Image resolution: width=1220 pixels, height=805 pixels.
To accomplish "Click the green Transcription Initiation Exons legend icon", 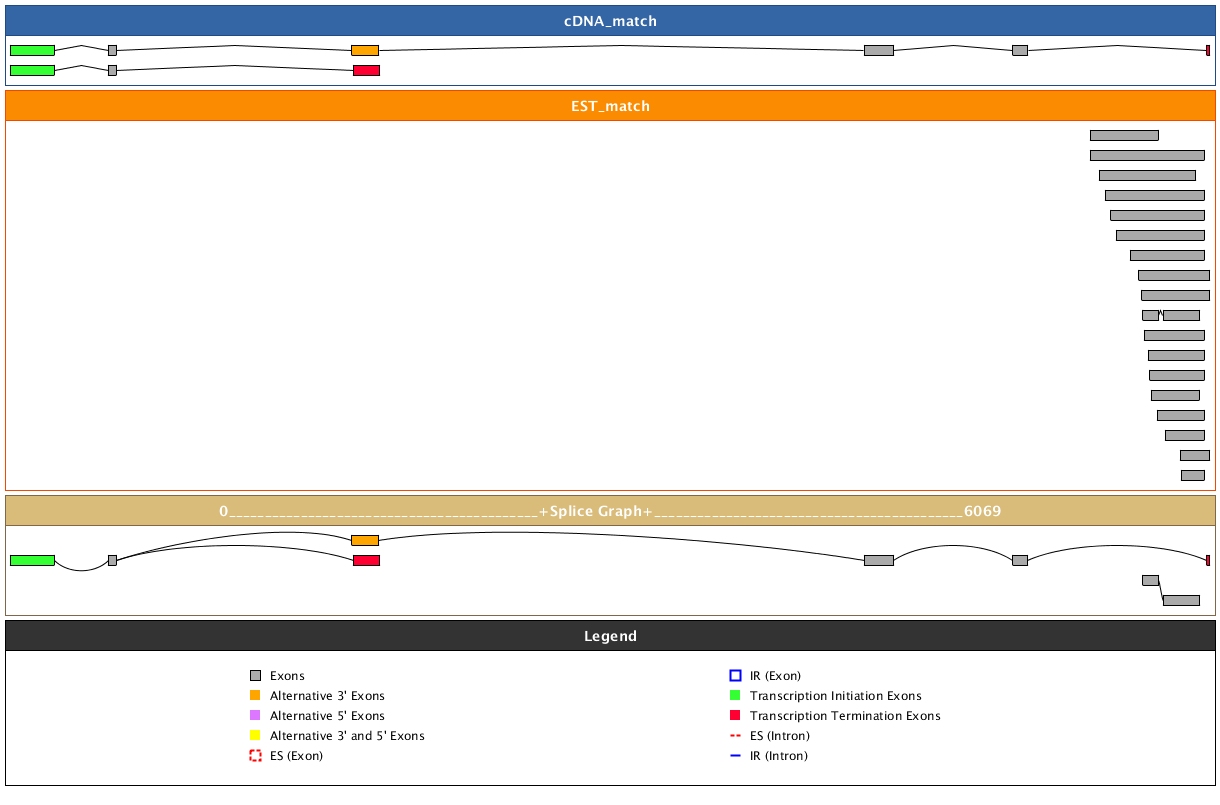I will point(735,696).
